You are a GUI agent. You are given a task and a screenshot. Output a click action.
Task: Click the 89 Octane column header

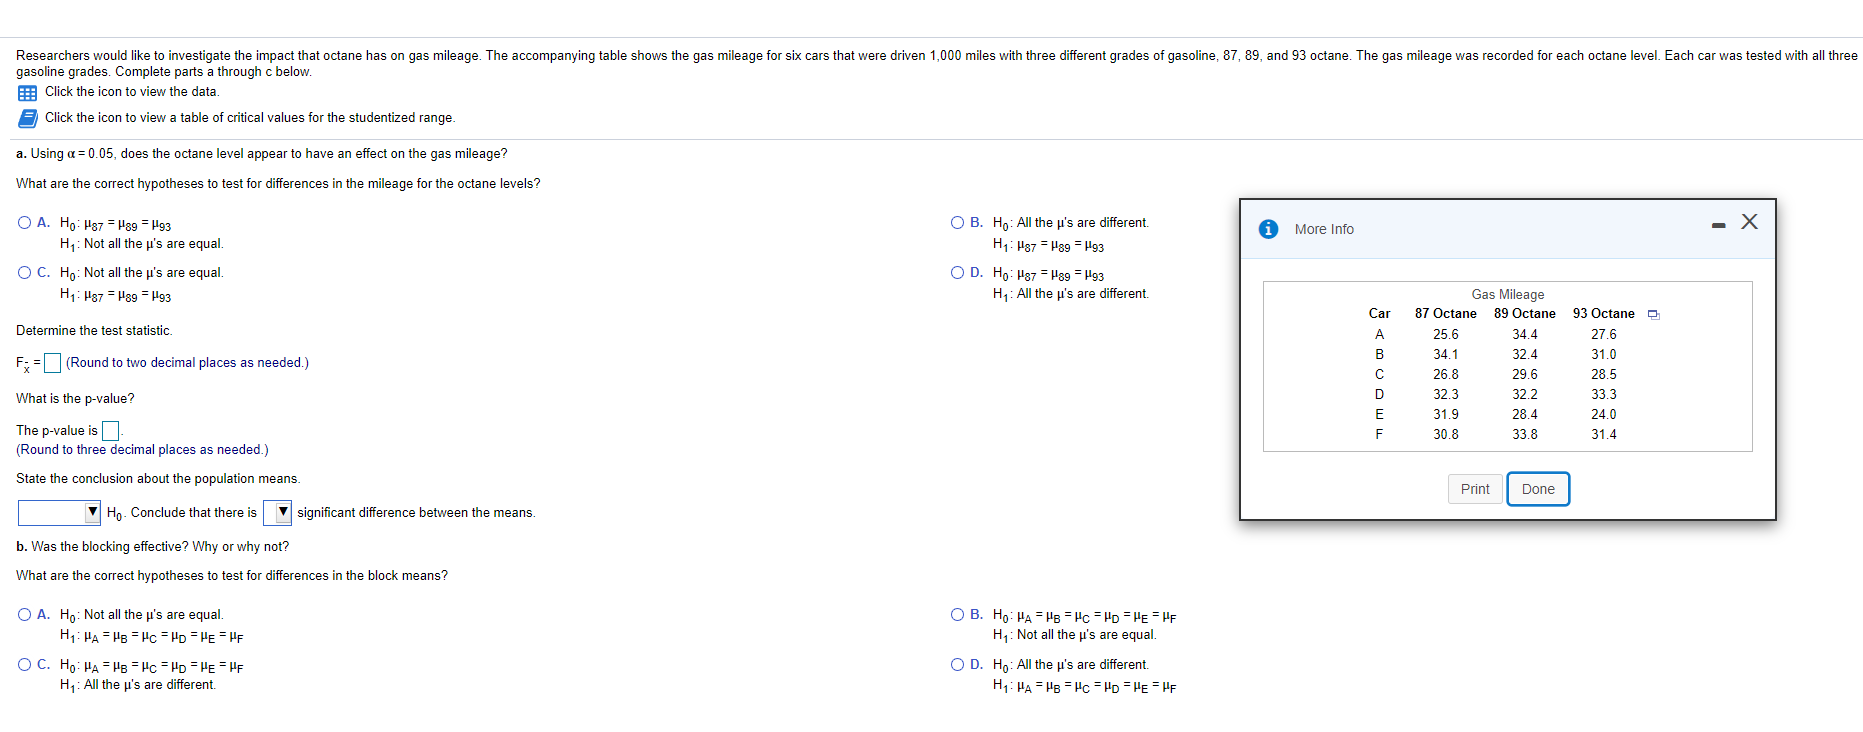point(1525,314)
